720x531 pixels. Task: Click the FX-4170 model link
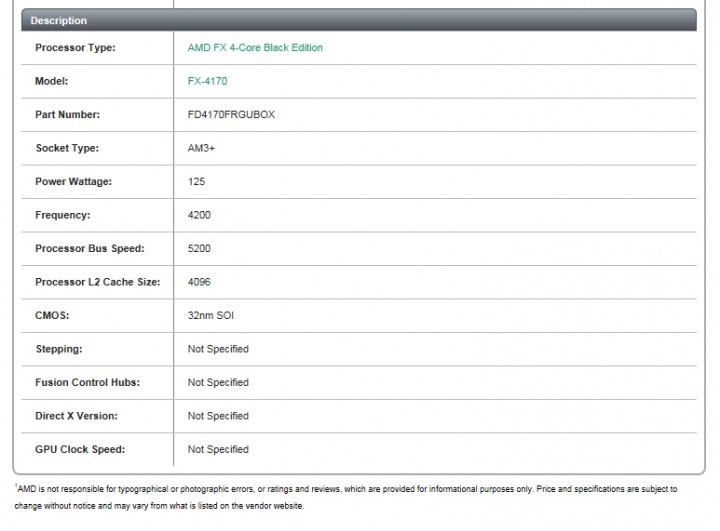point(208,81)
